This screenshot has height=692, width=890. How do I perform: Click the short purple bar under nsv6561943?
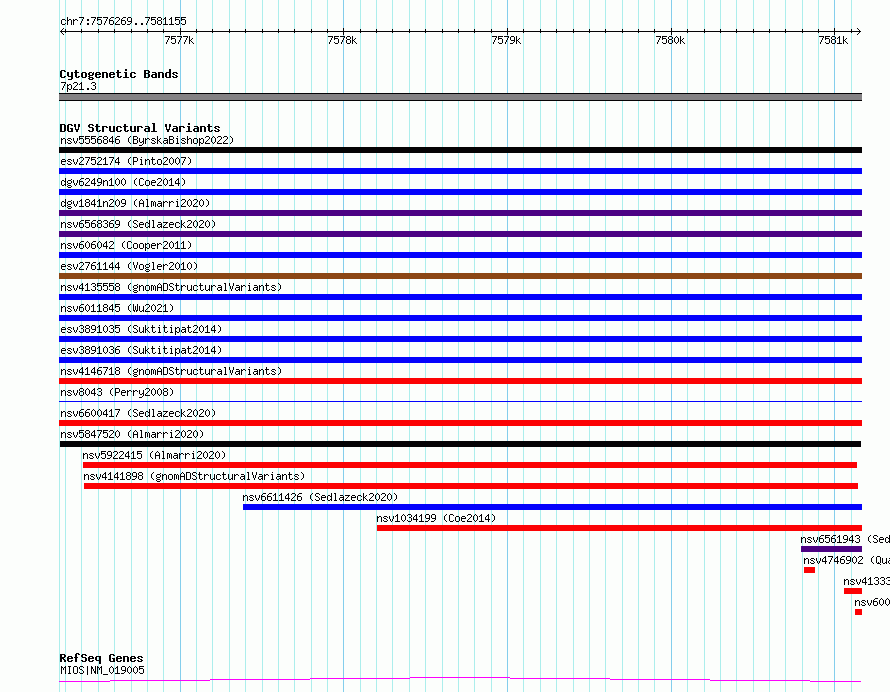[832, 549]
